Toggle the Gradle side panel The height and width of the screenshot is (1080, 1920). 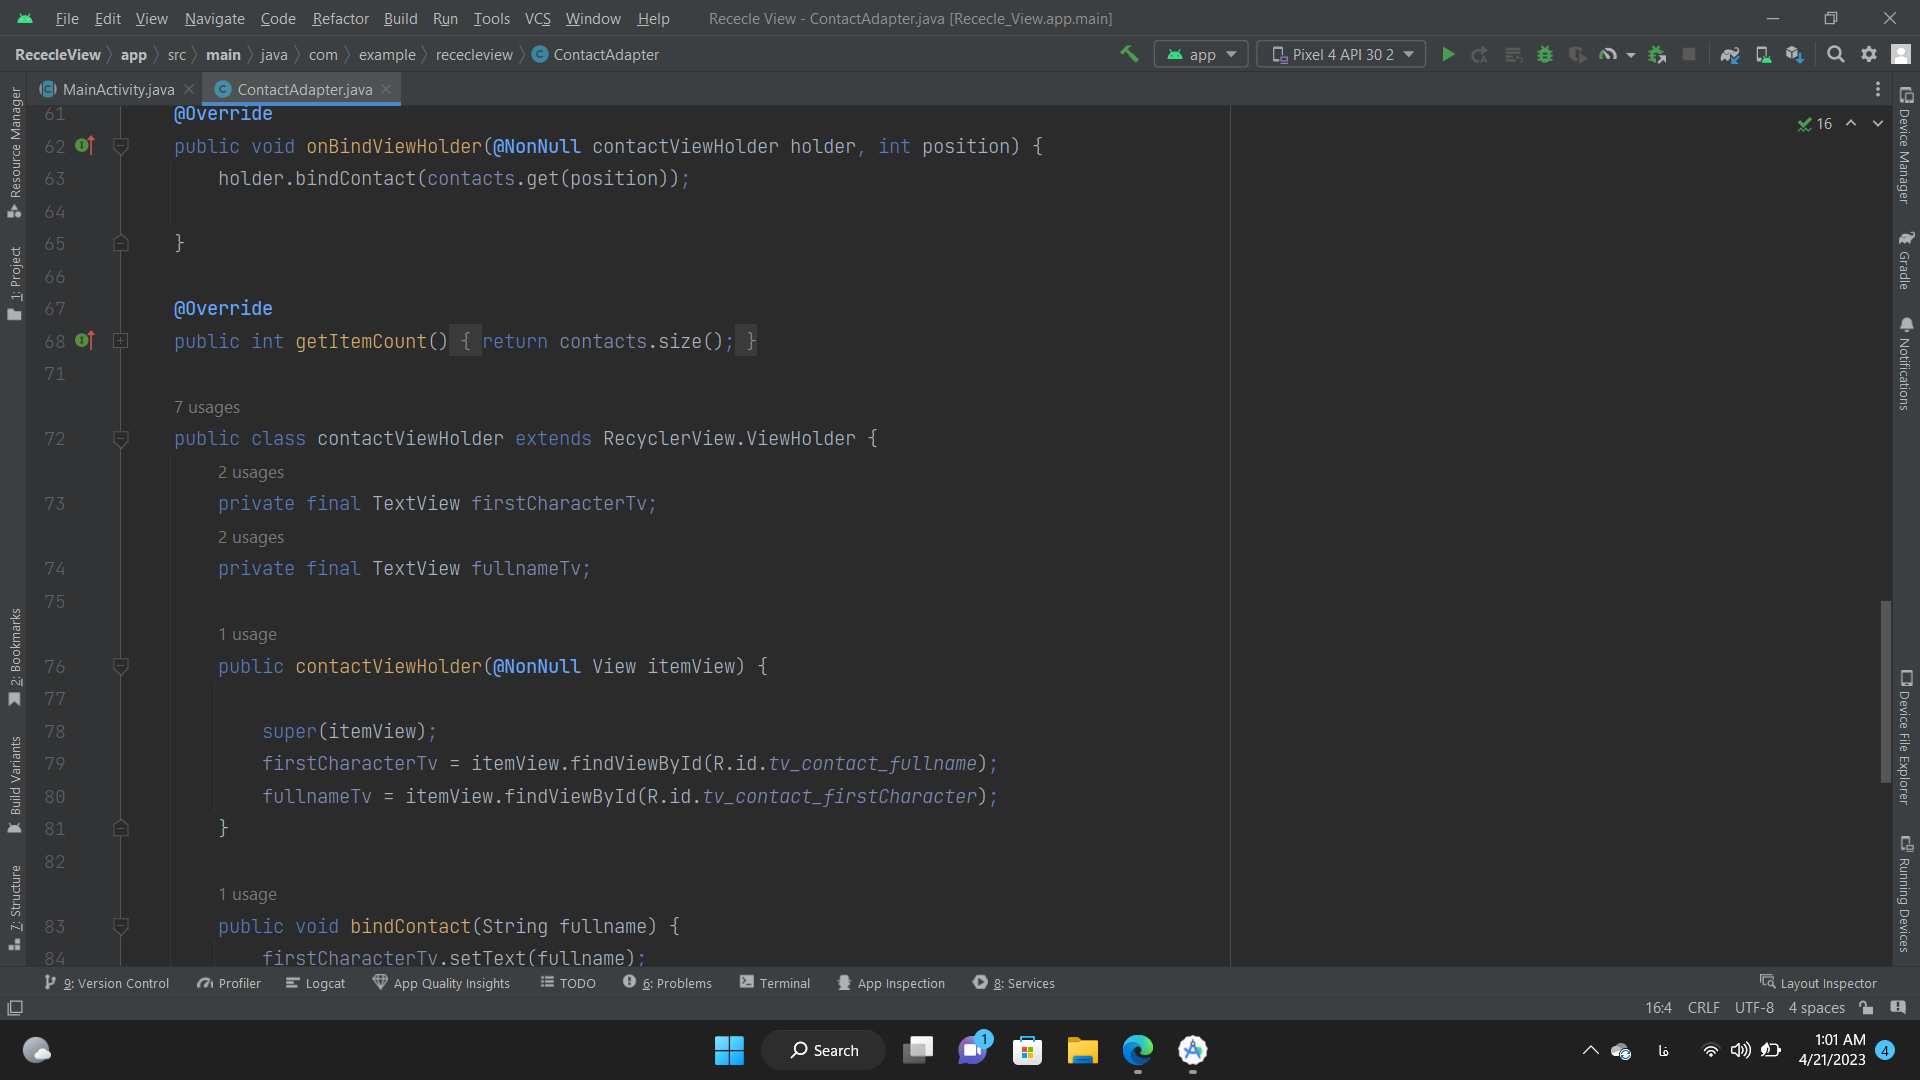coord(1906,259)
